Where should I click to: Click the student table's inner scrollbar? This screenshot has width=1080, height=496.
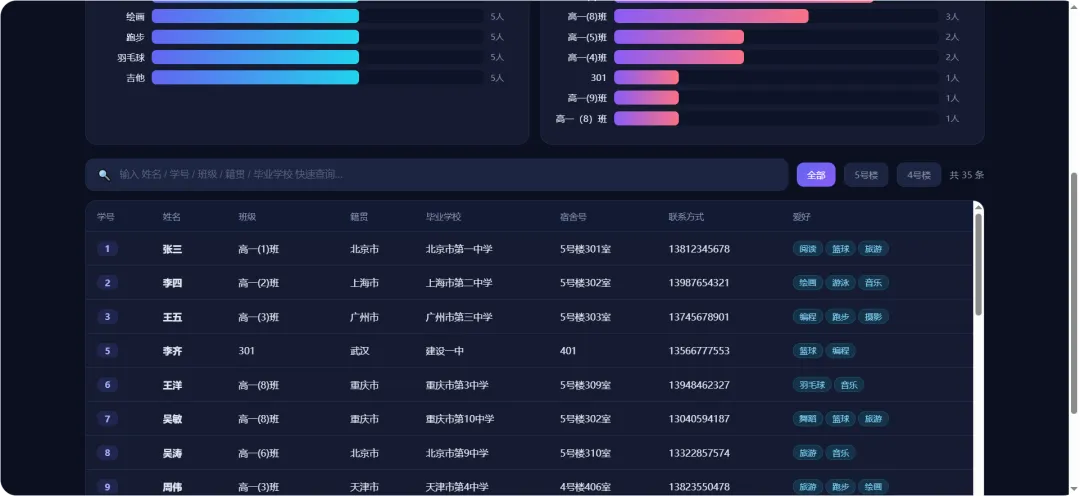pyautogui.click(x=978, y=265)
